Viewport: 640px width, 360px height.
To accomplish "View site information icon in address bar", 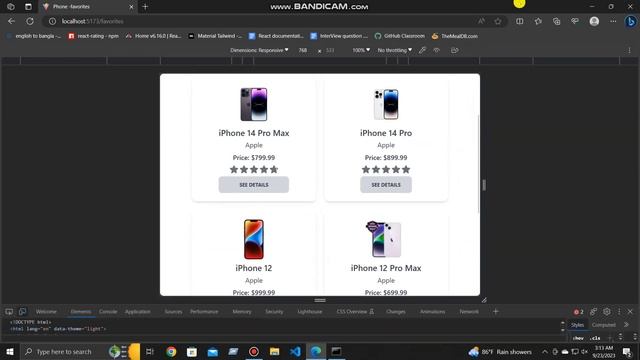I will (x=52, y=21).
